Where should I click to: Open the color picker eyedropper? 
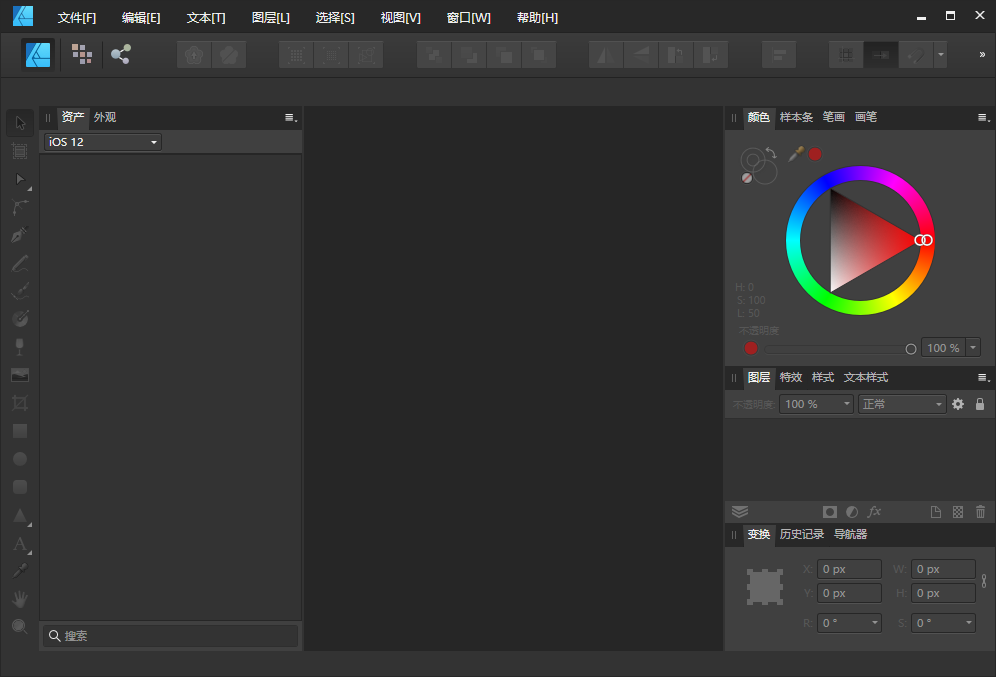point(795,153)
